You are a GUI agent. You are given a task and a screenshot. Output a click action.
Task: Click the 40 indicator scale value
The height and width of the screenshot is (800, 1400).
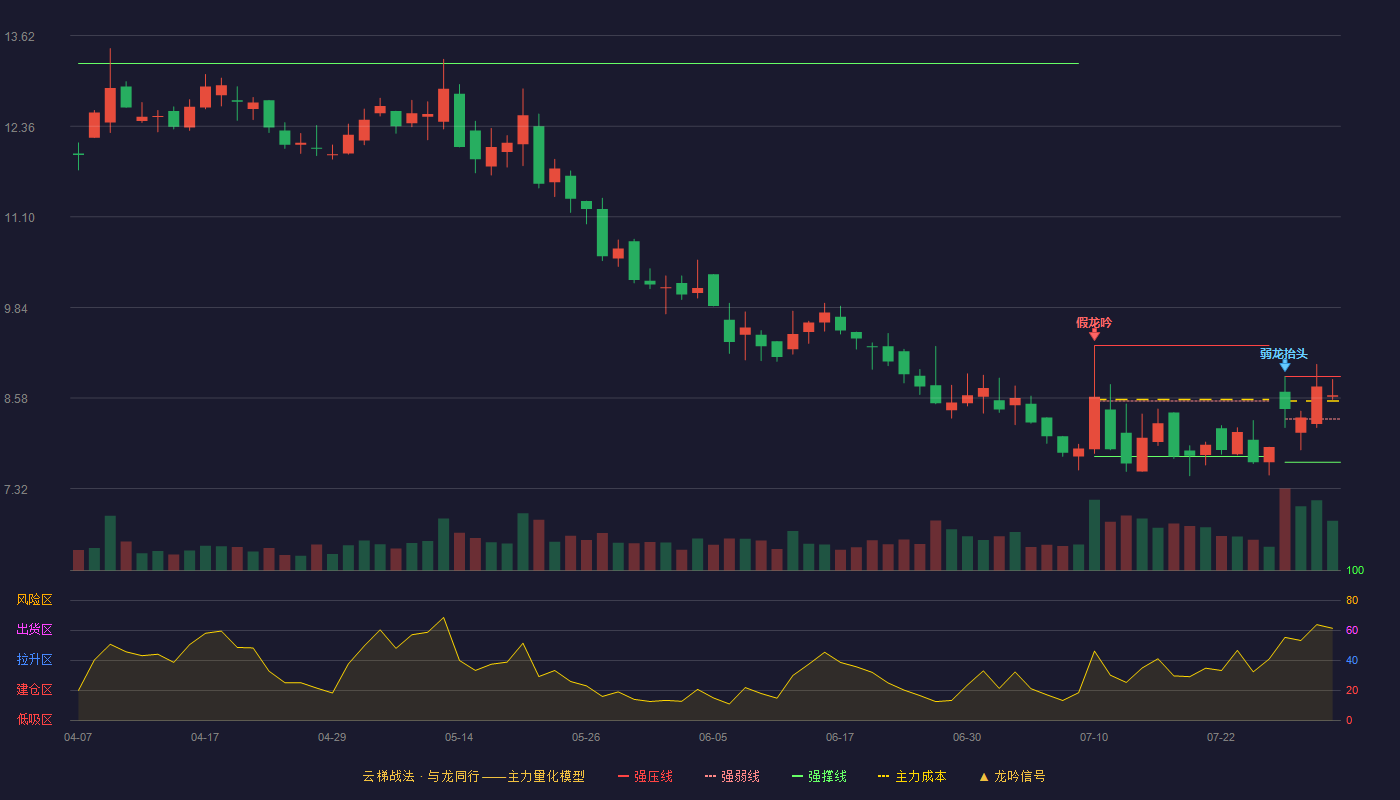[1352, 660]
